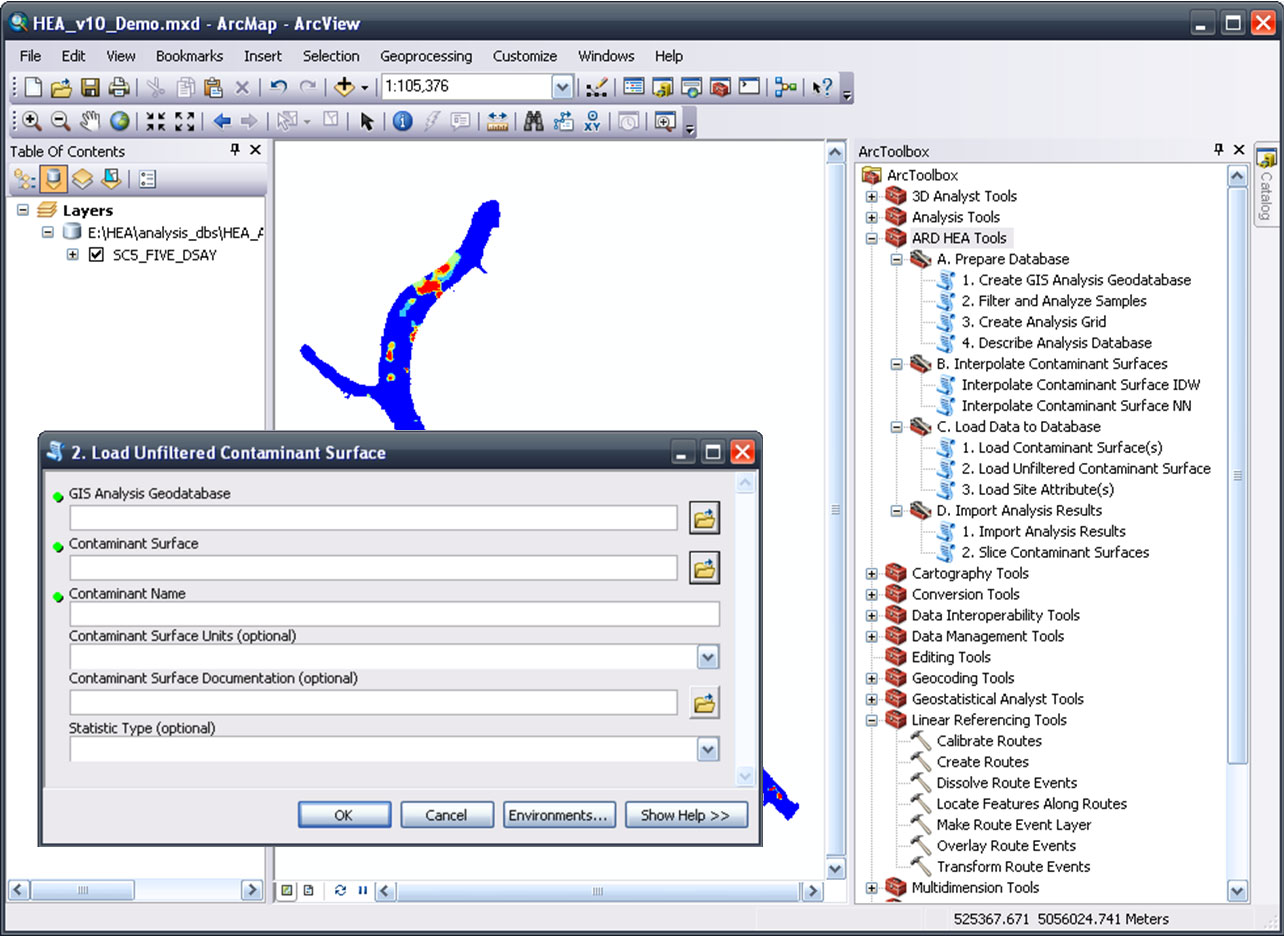
Task: Expand the 3D Analyst Tools toolbox
Action: 871,196
